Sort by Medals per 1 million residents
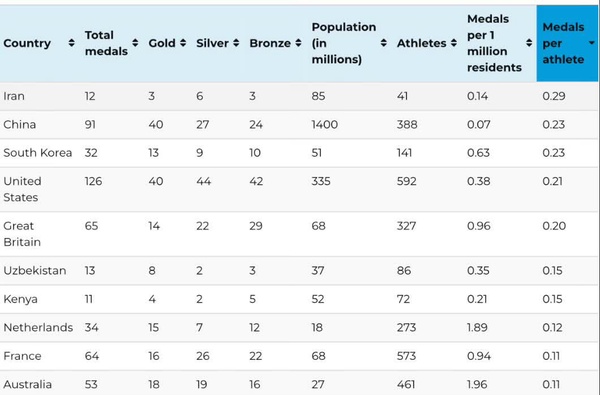Screen dimensions: 600x395 pos(529,43)
